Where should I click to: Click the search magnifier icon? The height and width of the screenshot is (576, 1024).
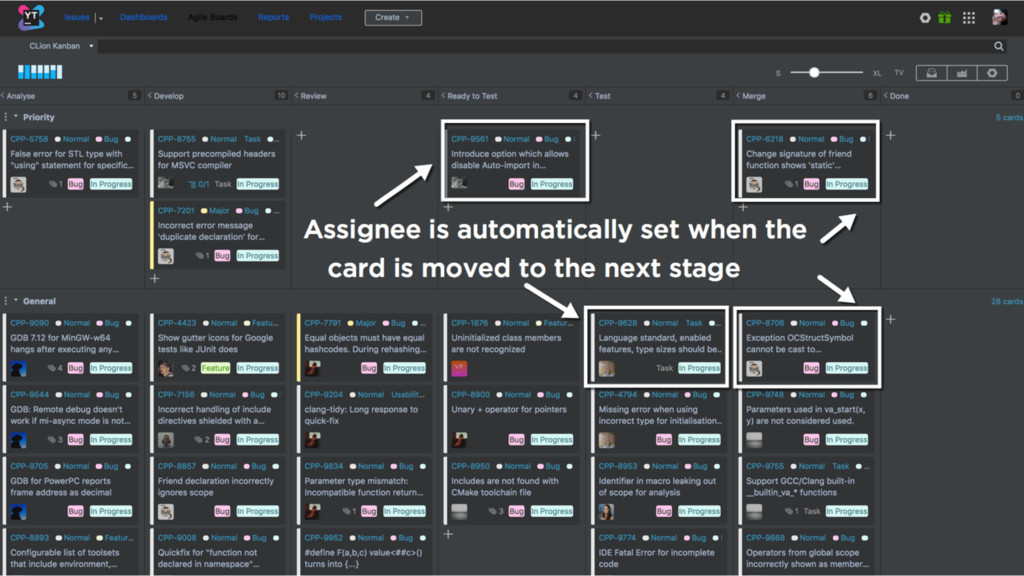[999, 46]
